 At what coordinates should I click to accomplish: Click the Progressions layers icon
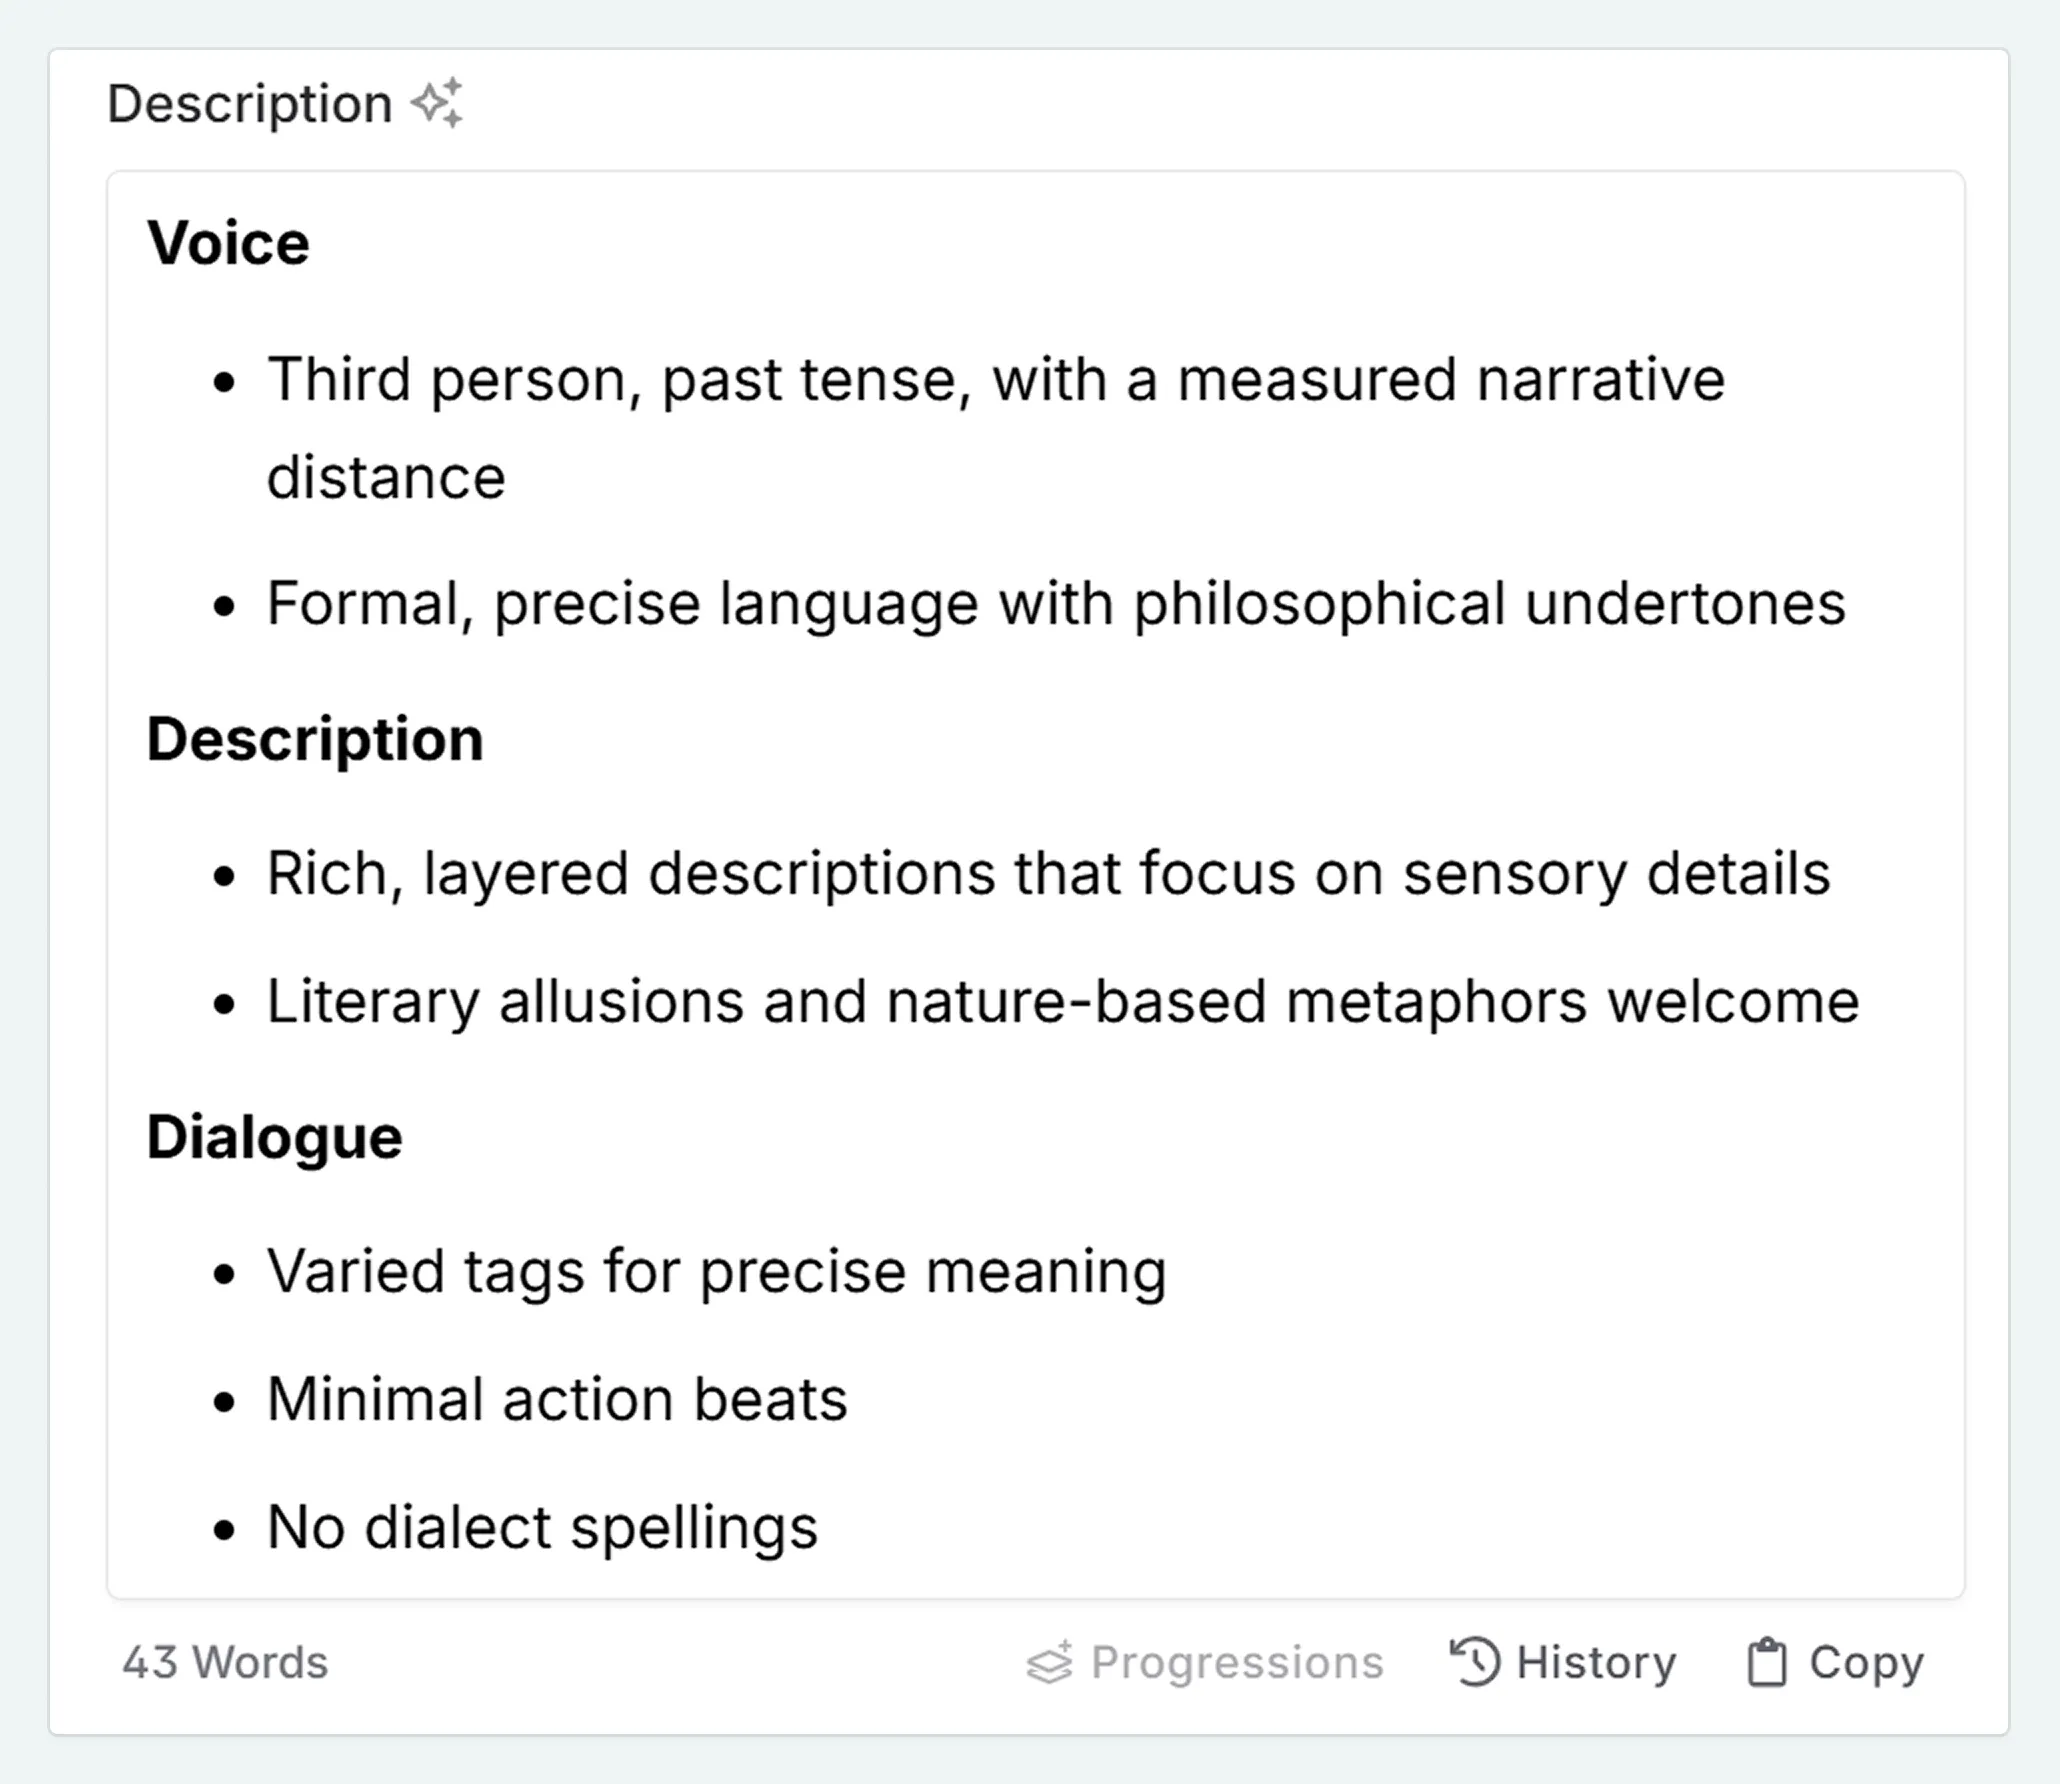(1049, 1664)
